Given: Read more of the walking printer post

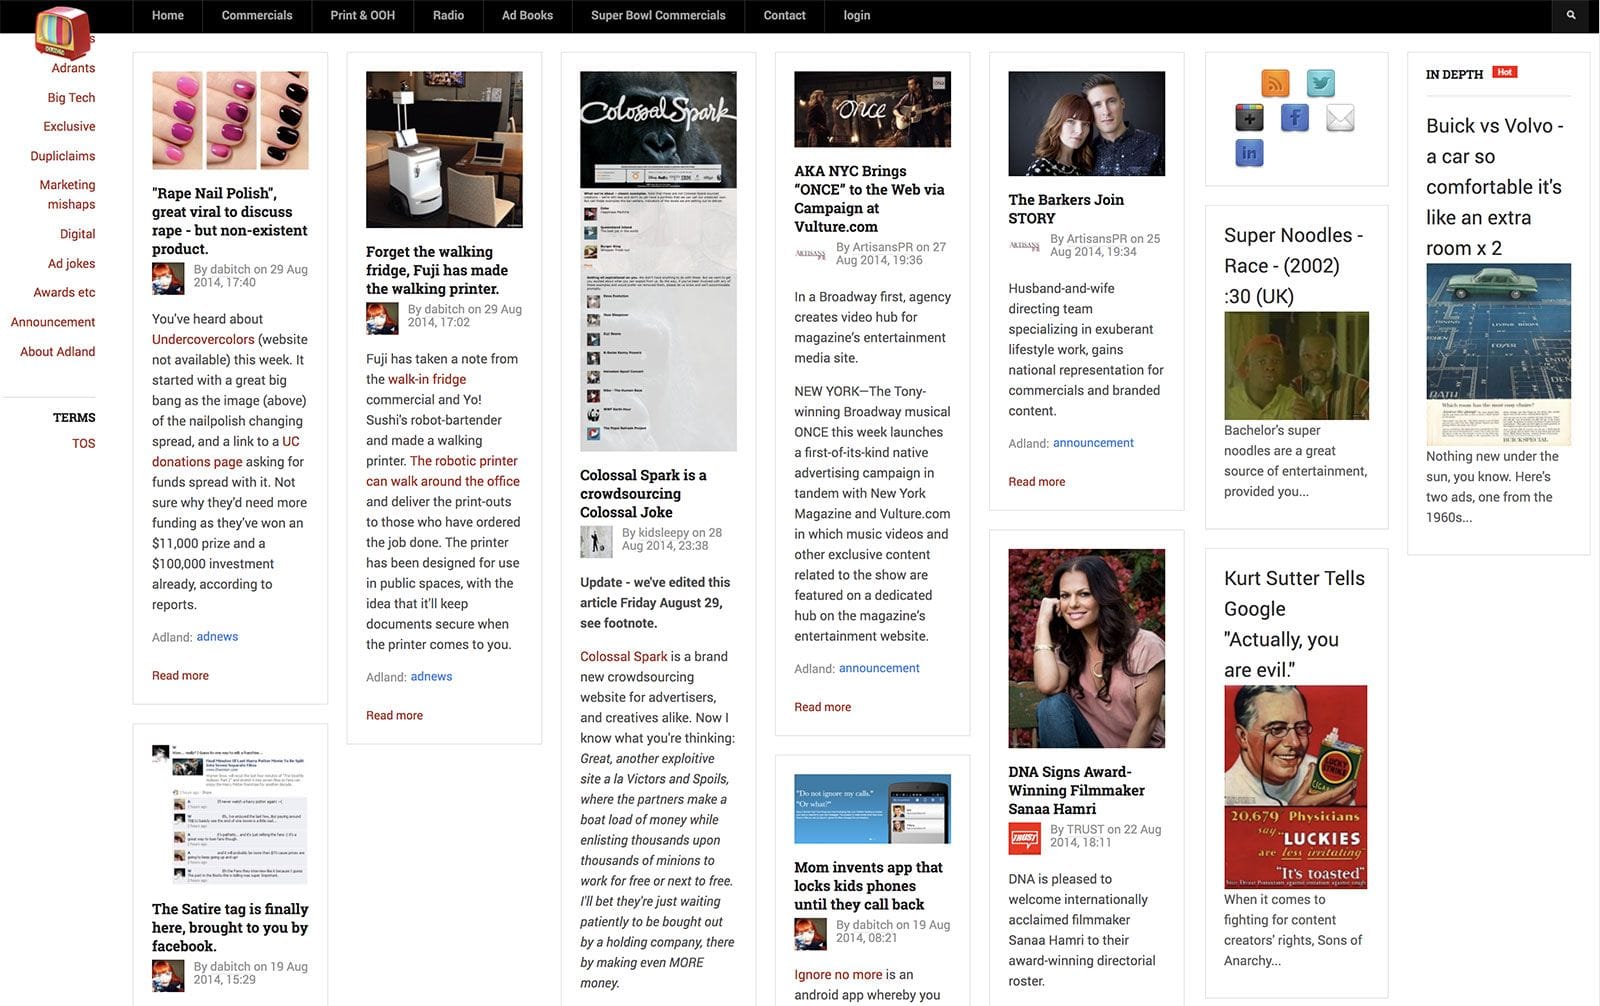Looking at the screenshot, I should [394, 716].
